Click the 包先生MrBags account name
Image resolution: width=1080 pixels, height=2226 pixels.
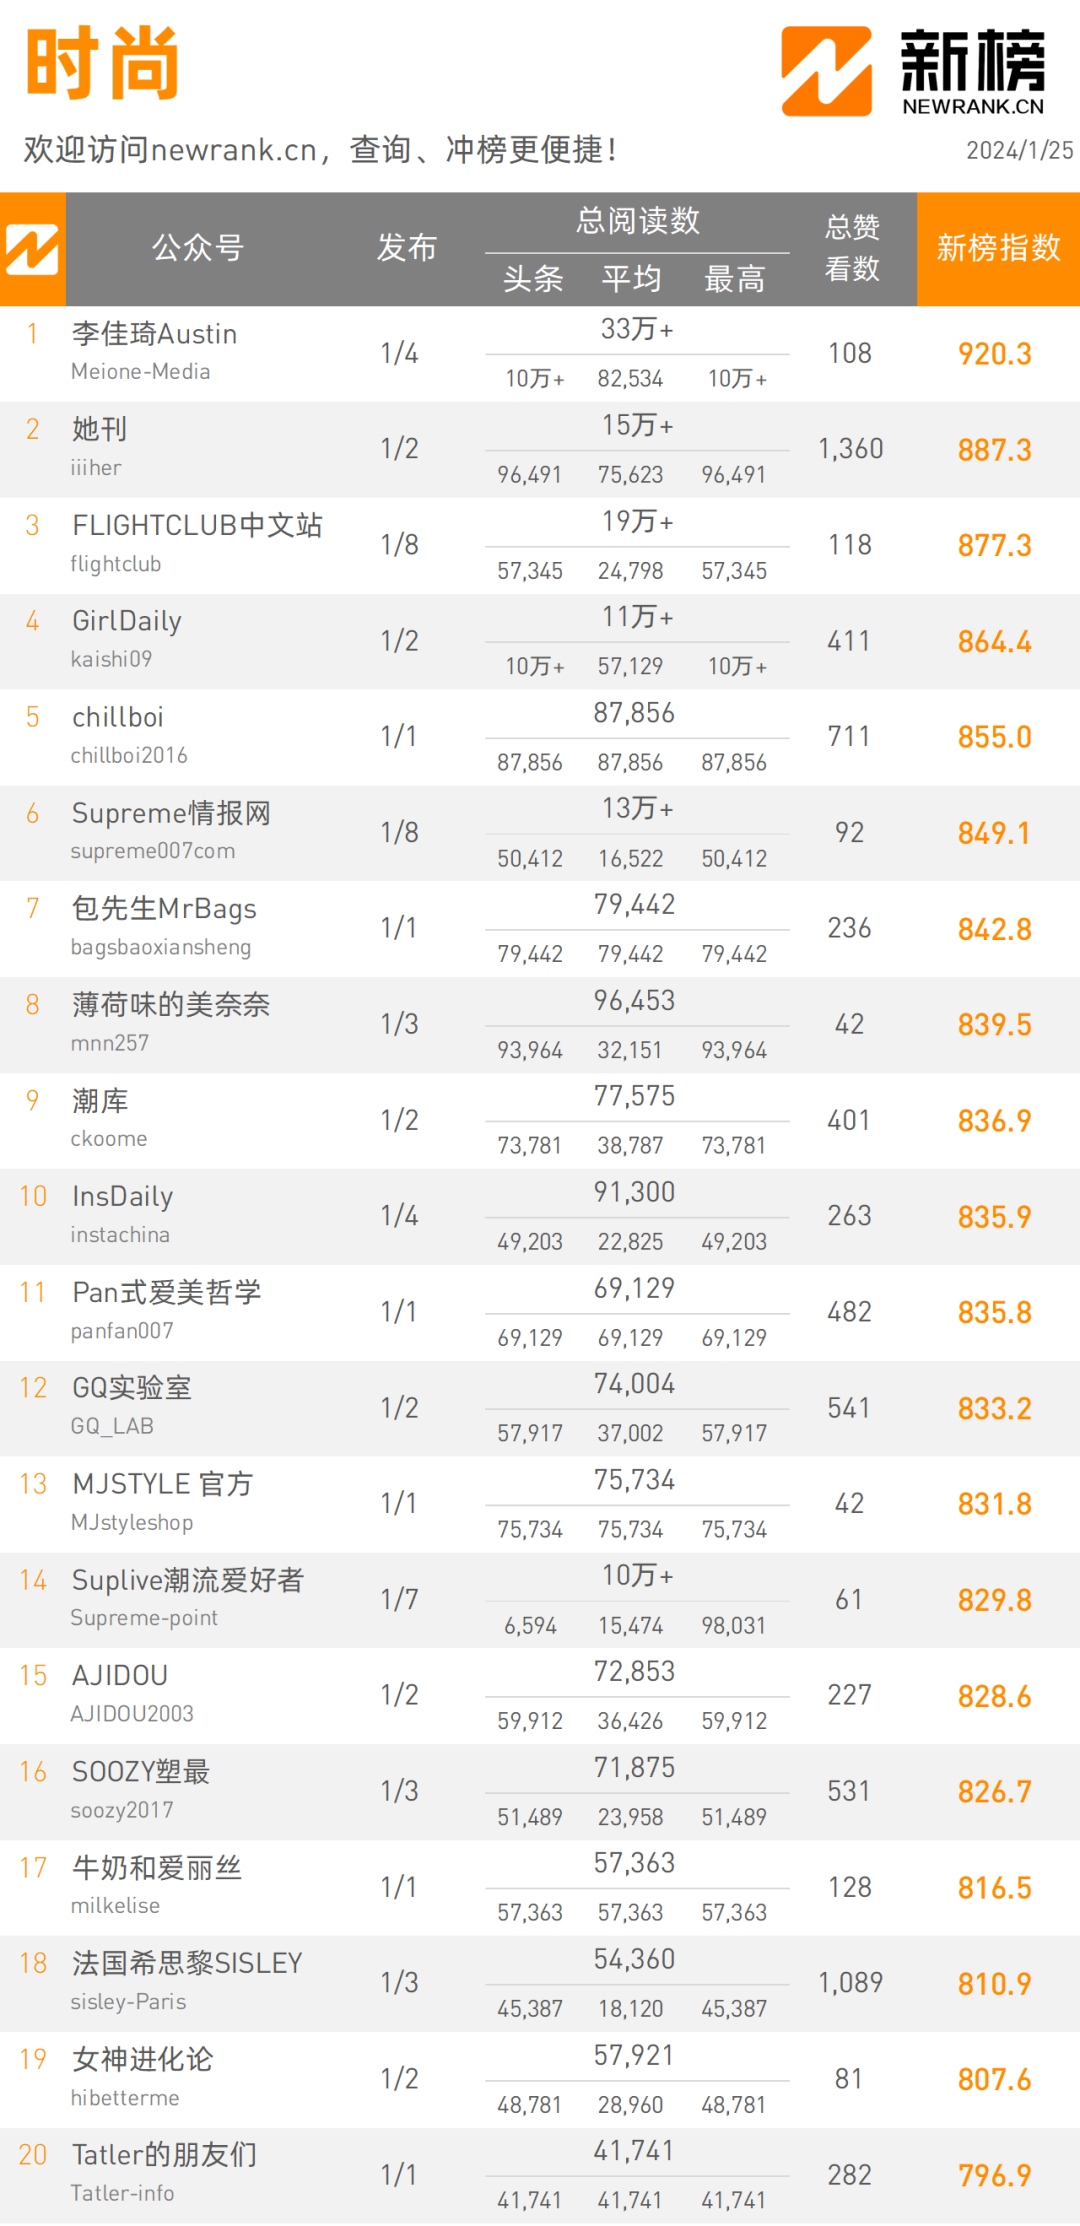pos(164,909)
